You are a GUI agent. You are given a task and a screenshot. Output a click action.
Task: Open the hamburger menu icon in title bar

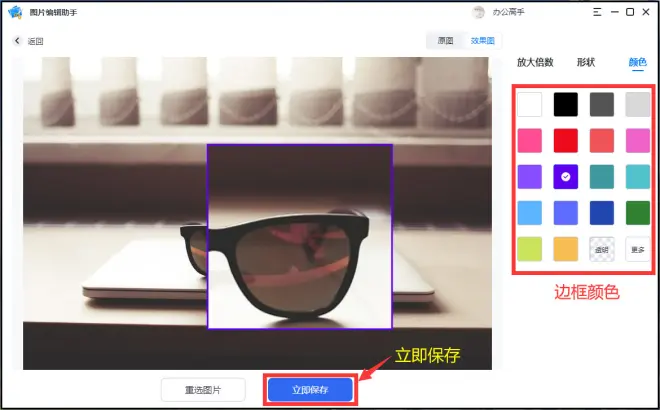click(x=597, y=12)
